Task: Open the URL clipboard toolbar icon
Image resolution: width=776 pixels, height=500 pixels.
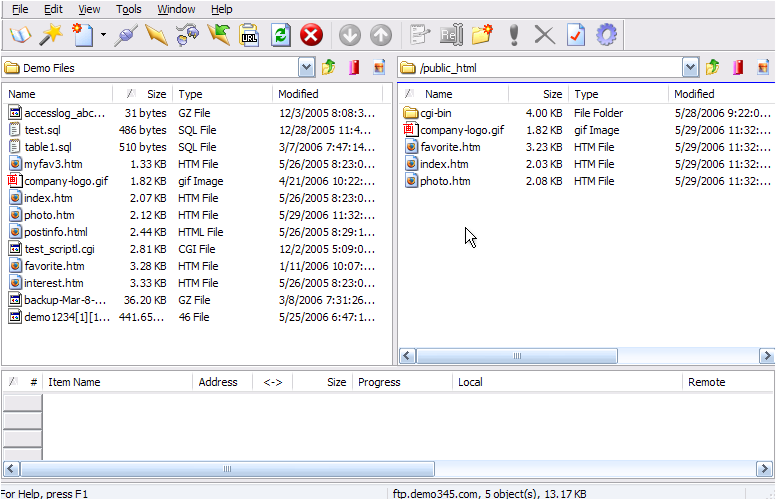Action: (x=250, y=35)
